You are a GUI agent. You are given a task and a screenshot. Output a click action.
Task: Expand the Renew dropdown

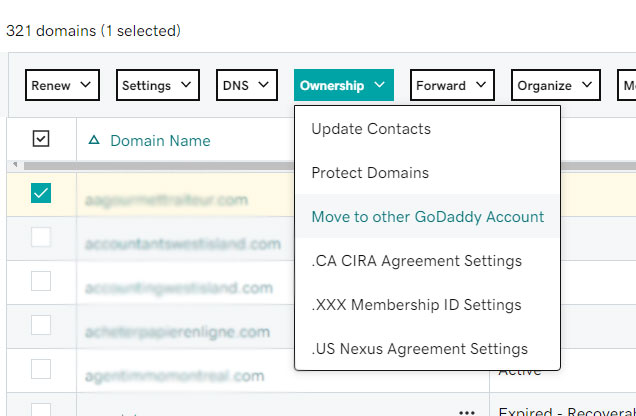pyautogui.click(x=62, y=85)
